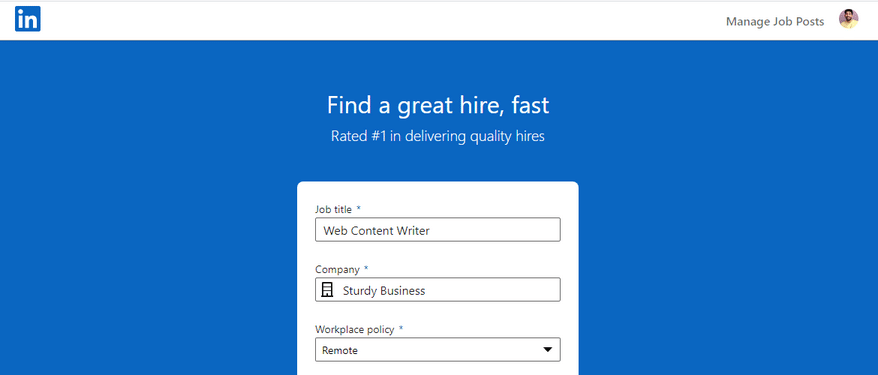
Task: Click the required asterisk beside Job title
Action: [359, 209]
